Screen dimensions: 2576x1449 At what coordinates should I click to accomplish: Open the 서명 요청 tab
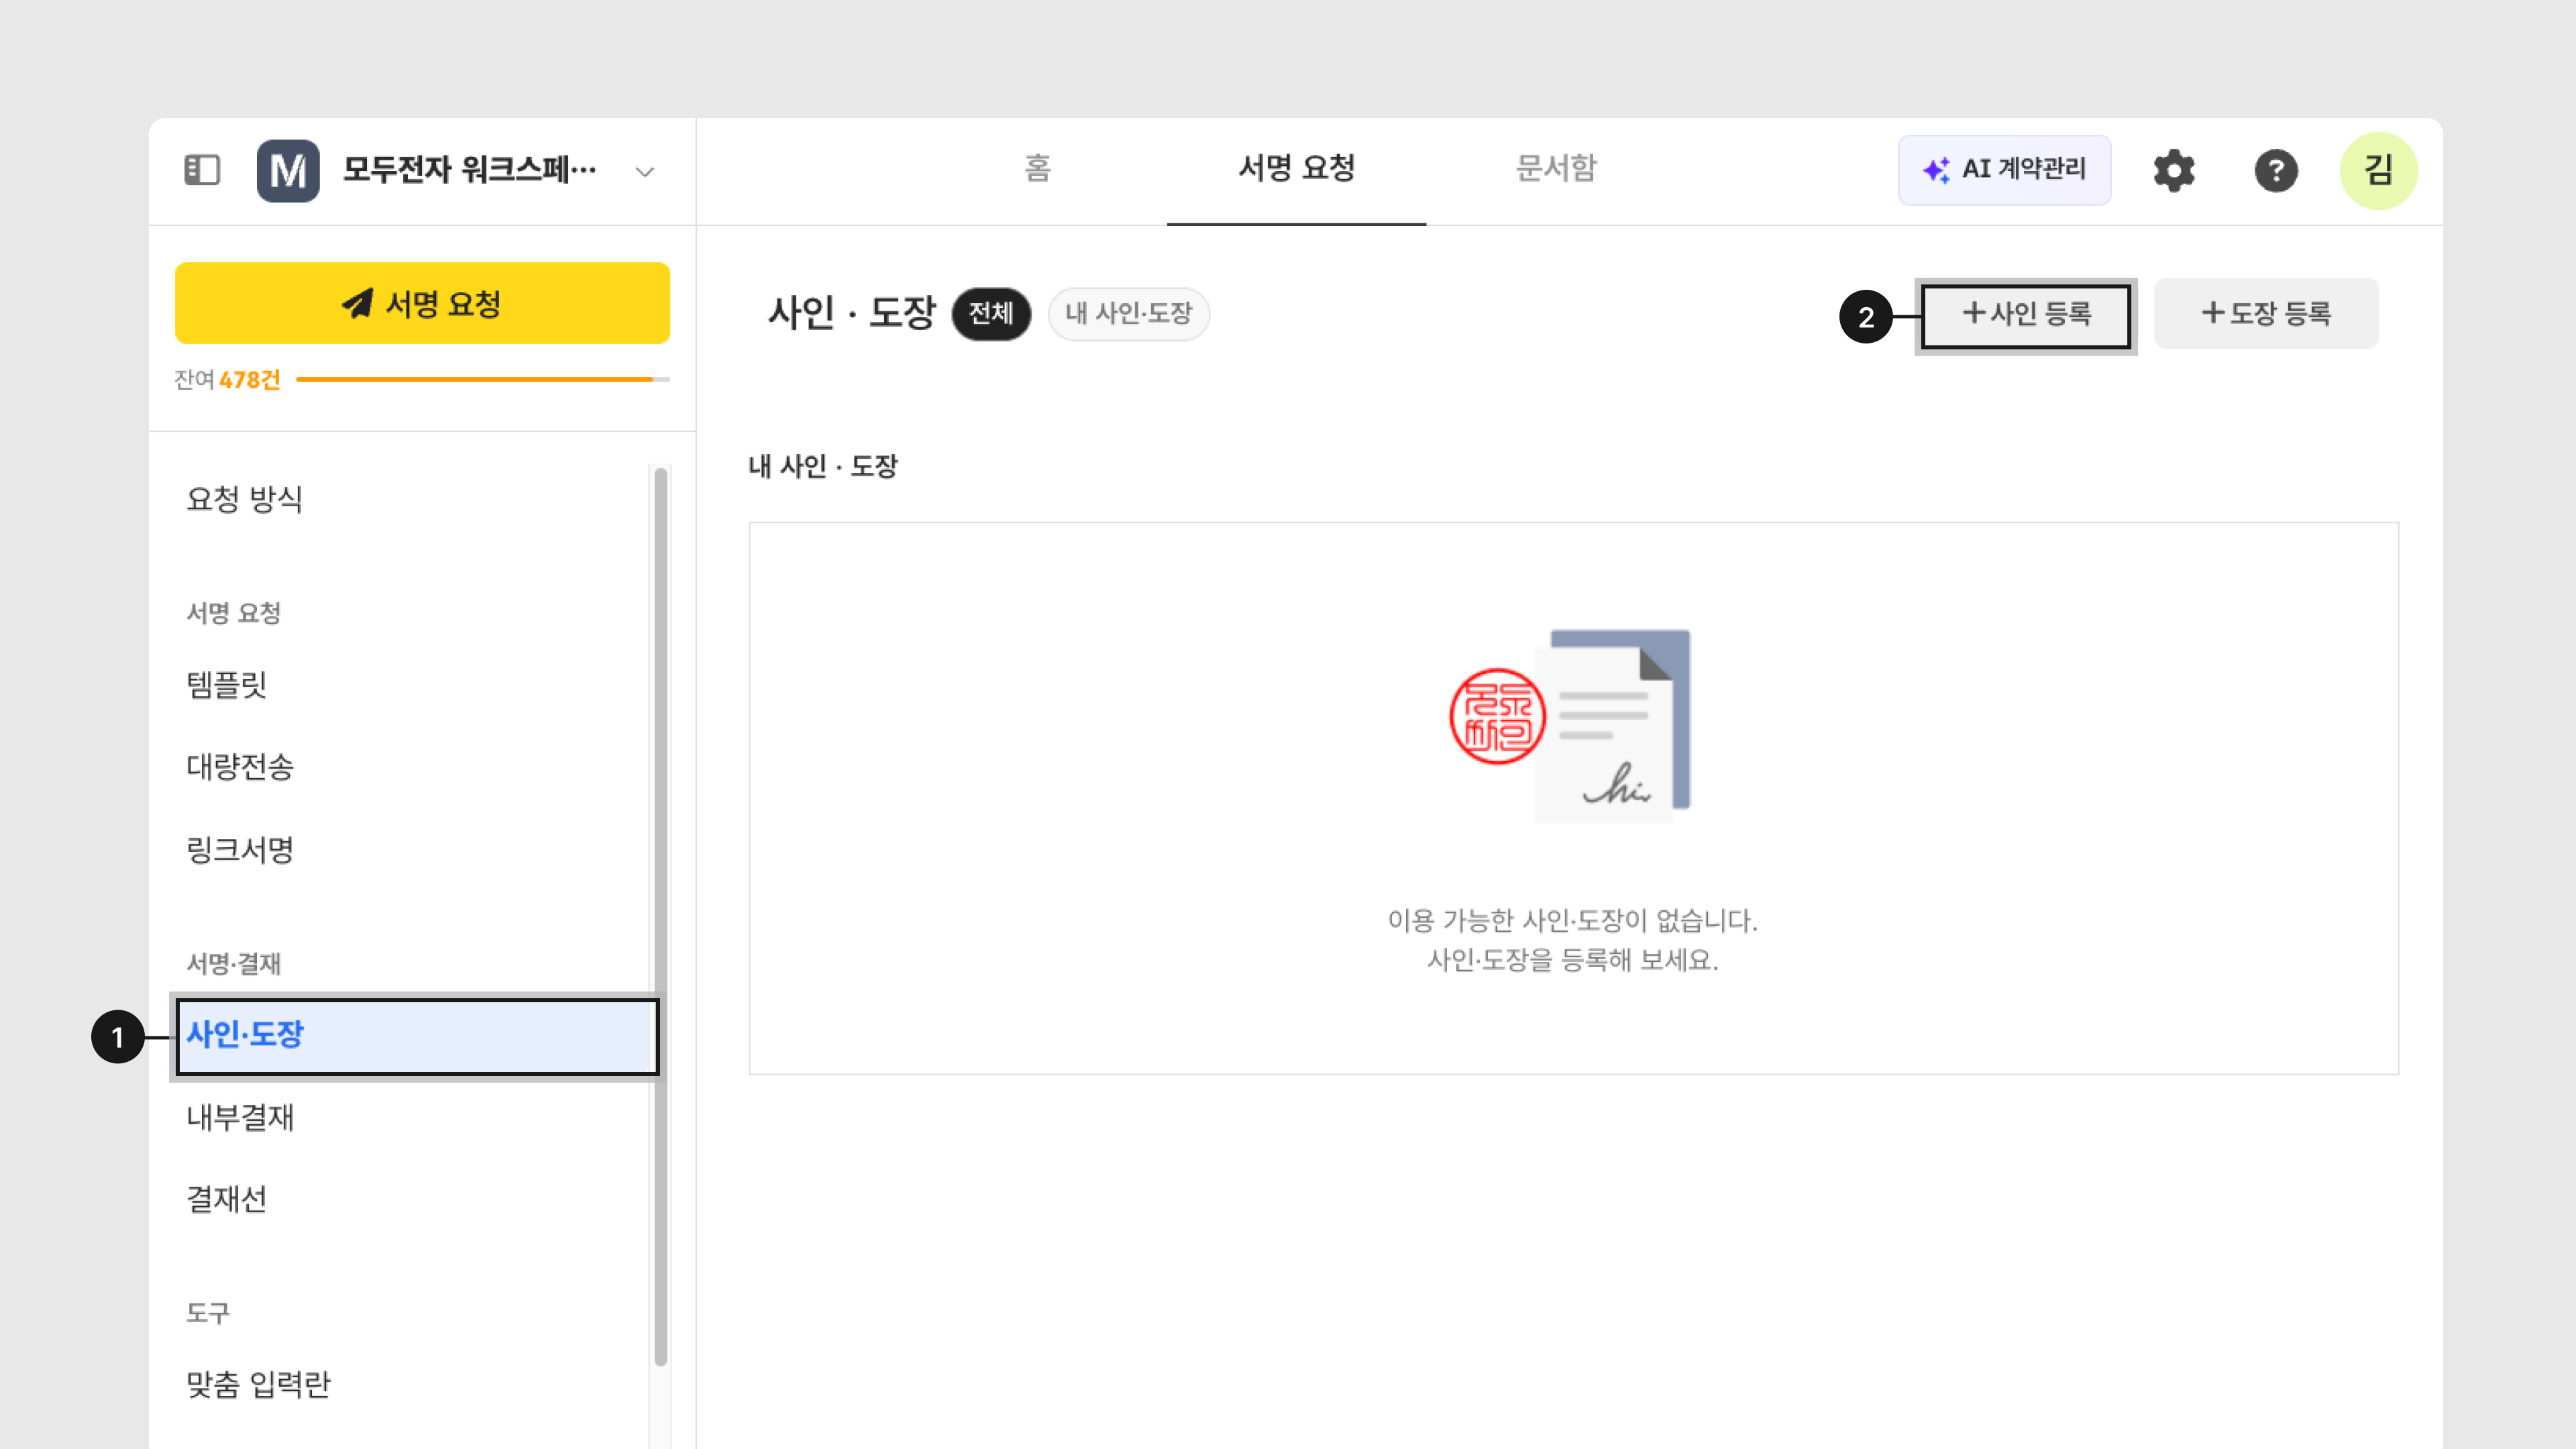coord(1296,168)
